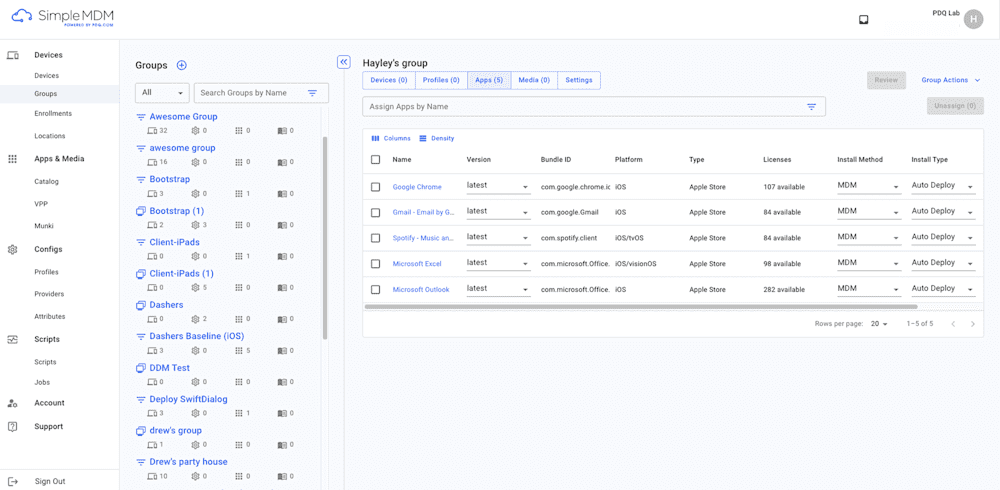Image resolution: width=1000 pixels, height=490 pixels.
Task: Add a new group with plus icon
Action: [181, 65]
